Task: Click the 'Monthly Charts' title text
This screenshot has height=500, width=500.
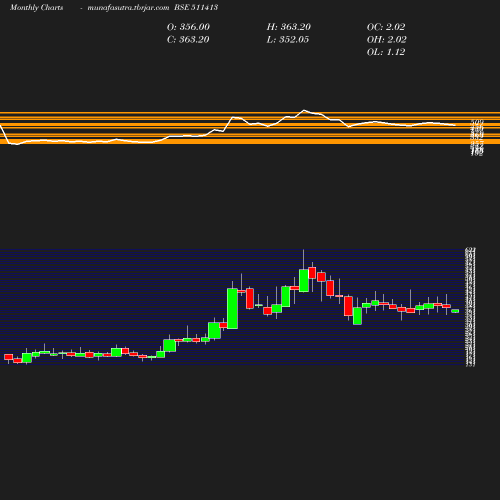Action: [36, 7]
